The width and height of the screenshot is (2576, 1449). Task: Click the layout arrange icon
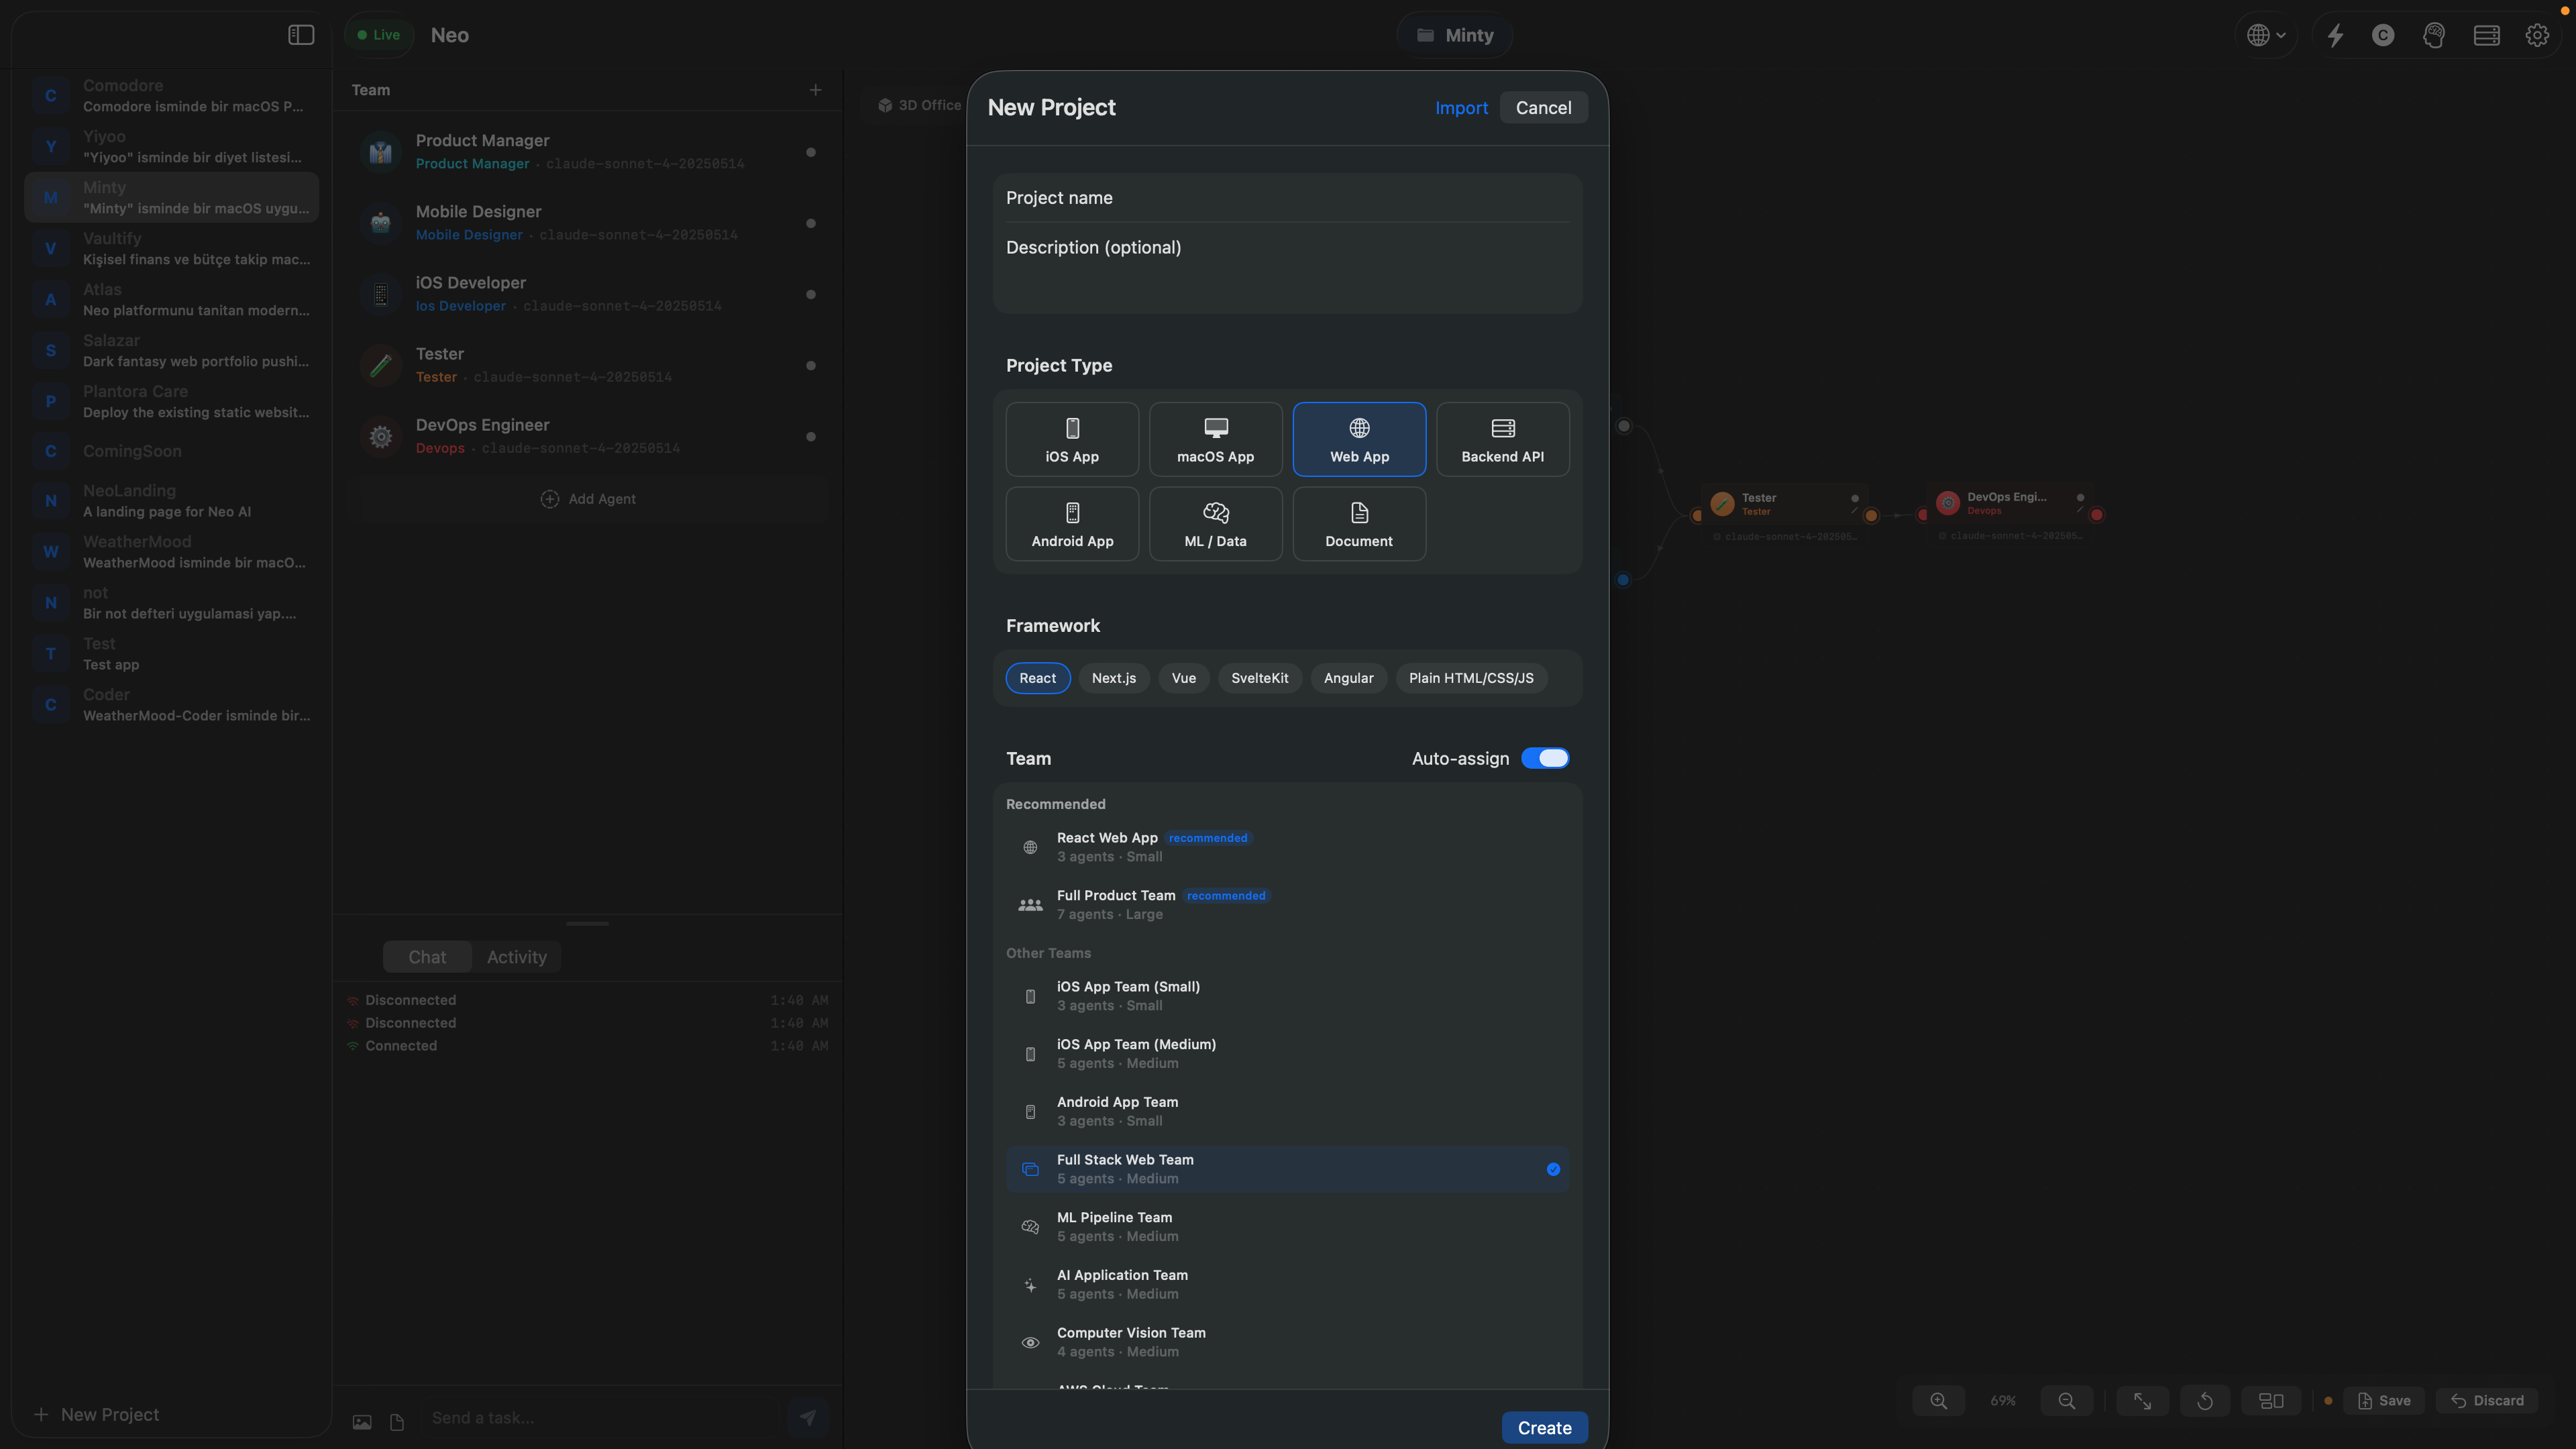(x=2271, y=1401)
